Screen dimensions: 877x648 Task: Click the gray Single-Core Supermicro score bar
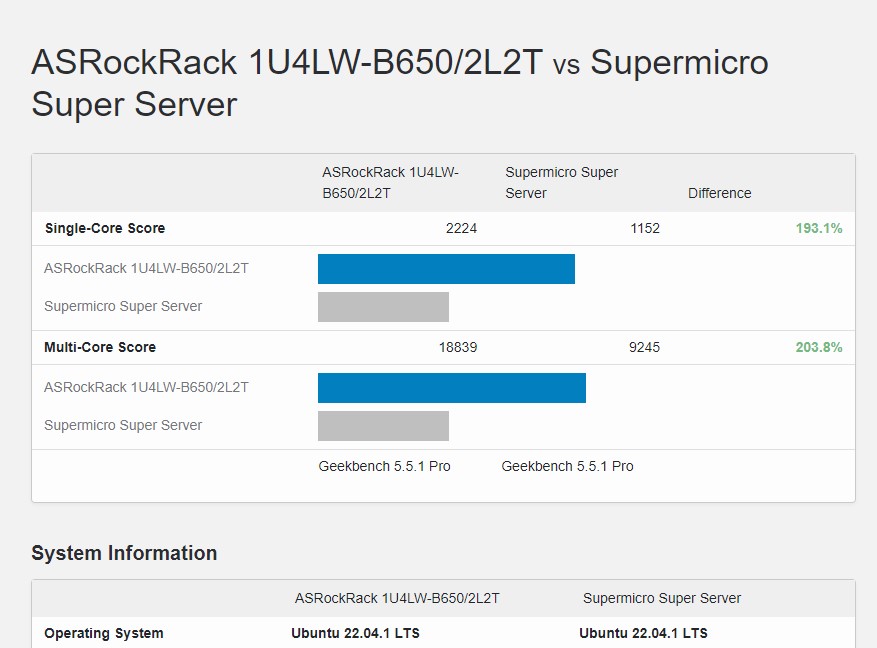(x=383, y=307)
